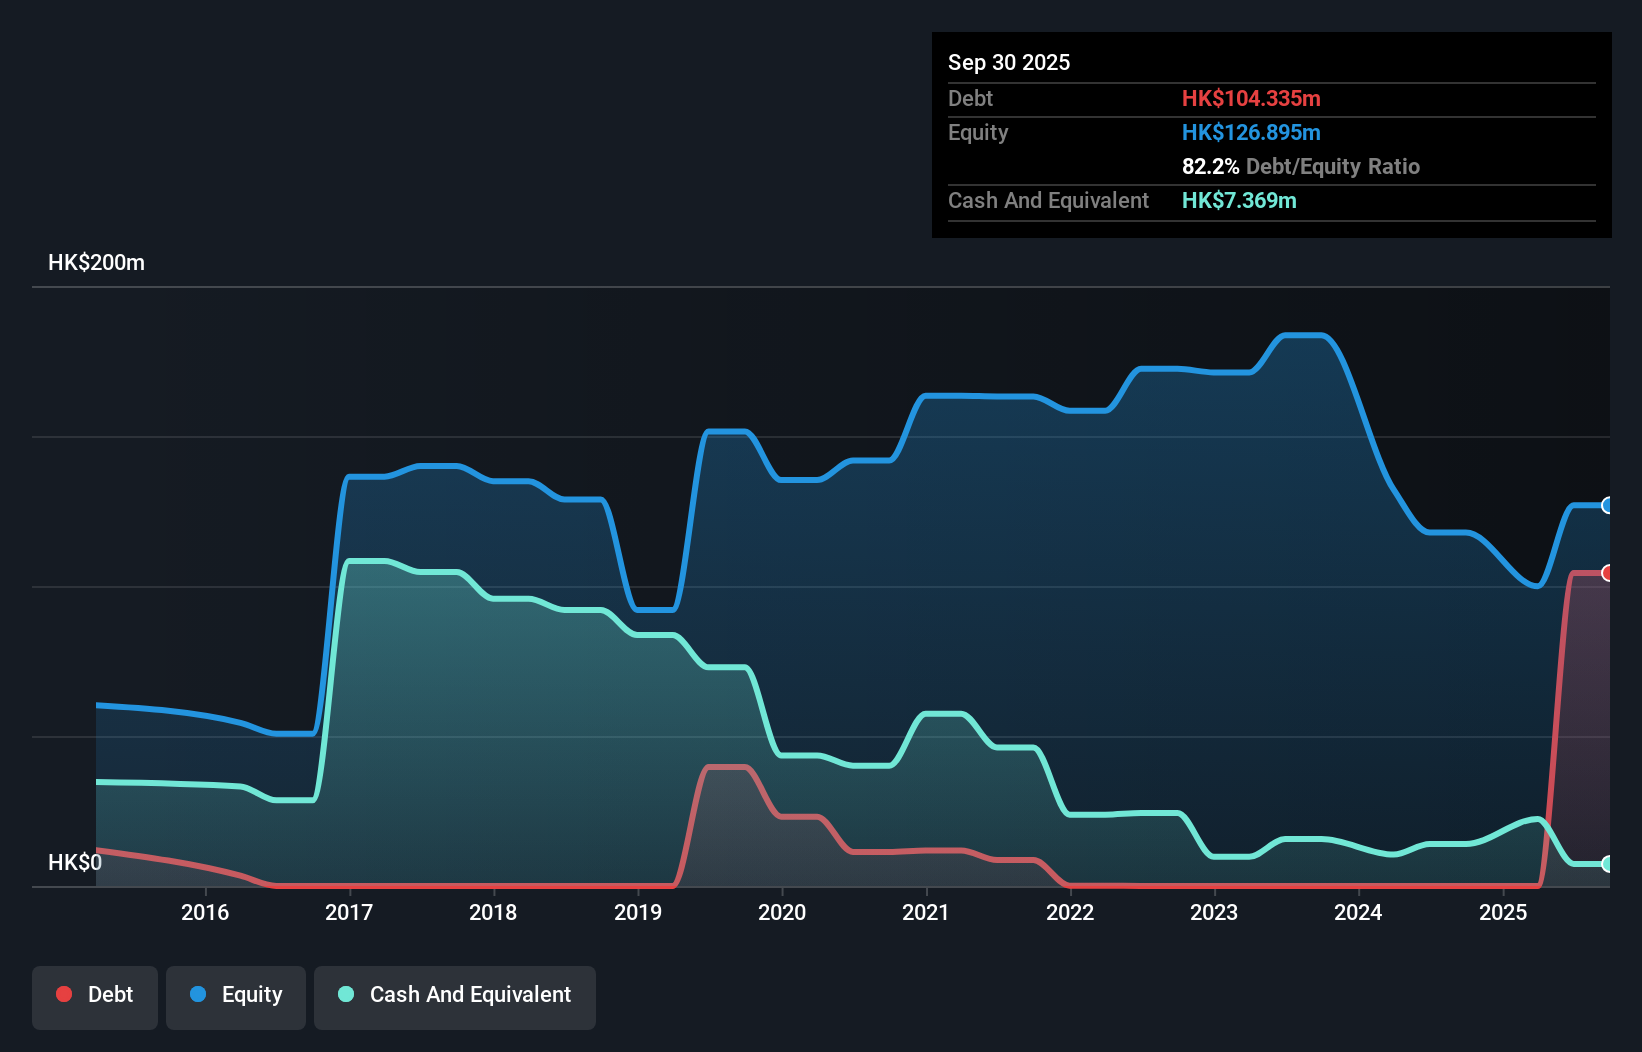Image resolution: width=1642 pixels, height=1052 pixels.
Task: Click the teal HK$7.369m value in tooltip
Action: [1239, 200]
